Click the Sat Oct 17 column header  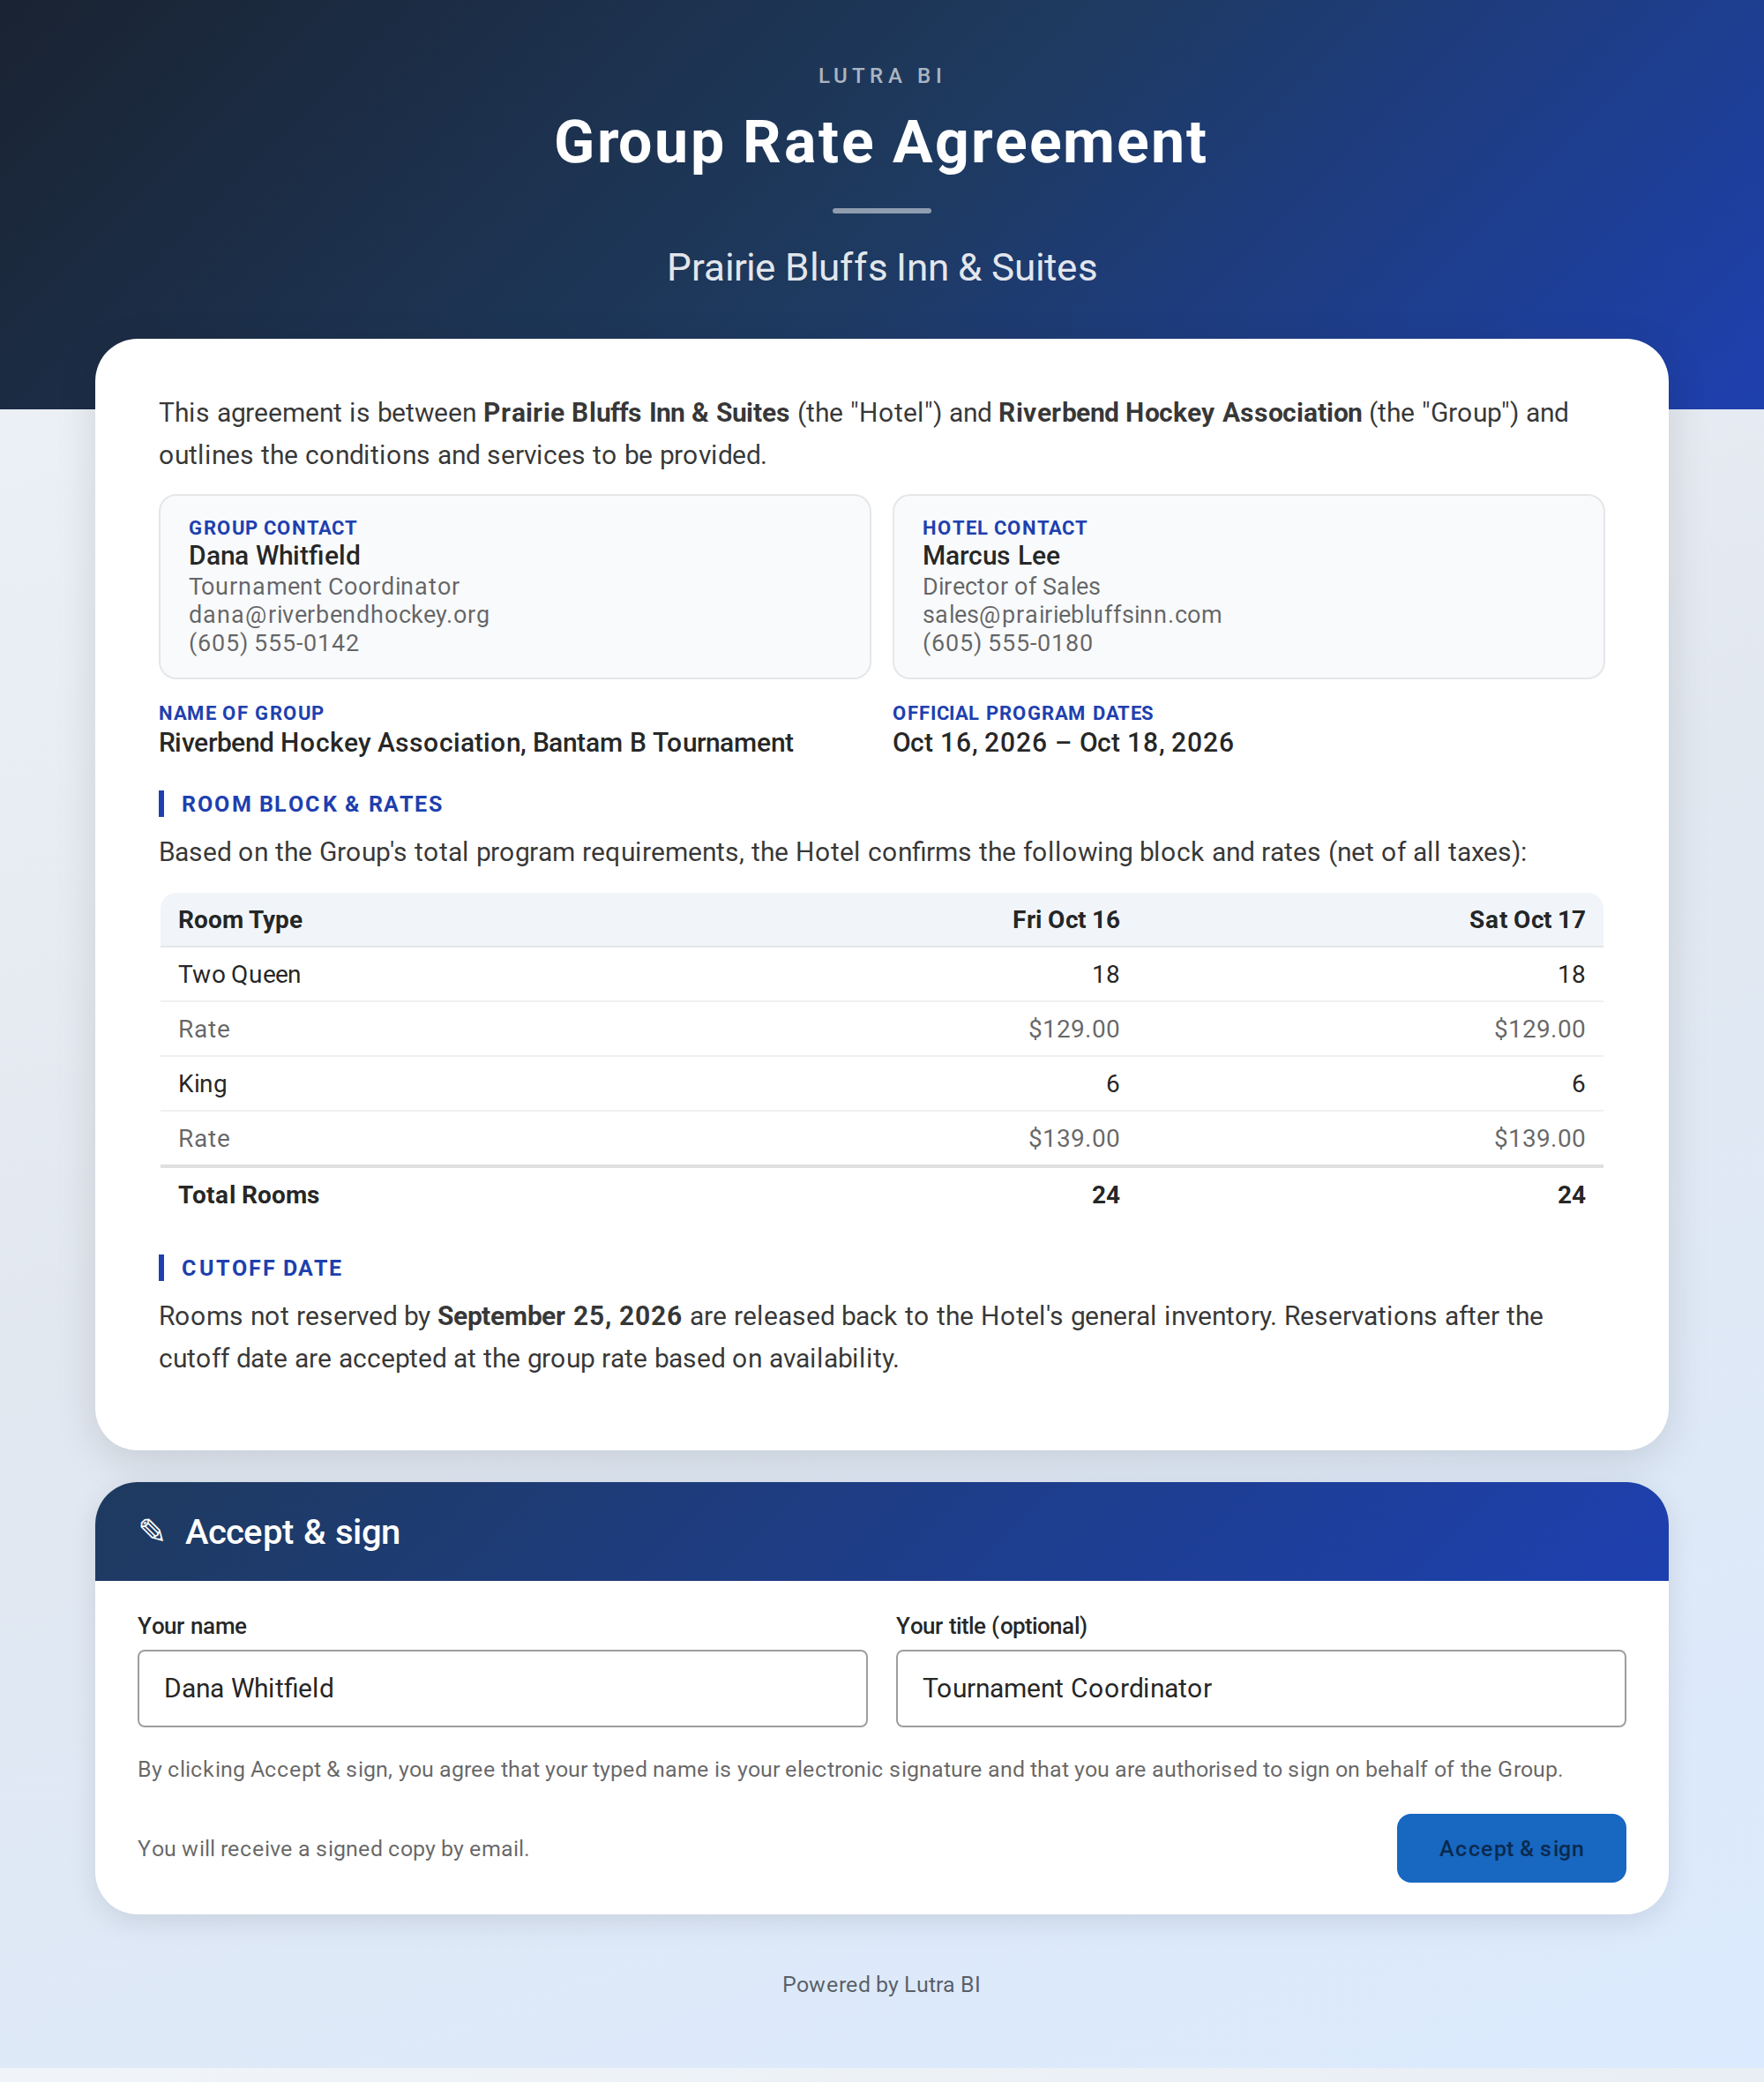1526,920
